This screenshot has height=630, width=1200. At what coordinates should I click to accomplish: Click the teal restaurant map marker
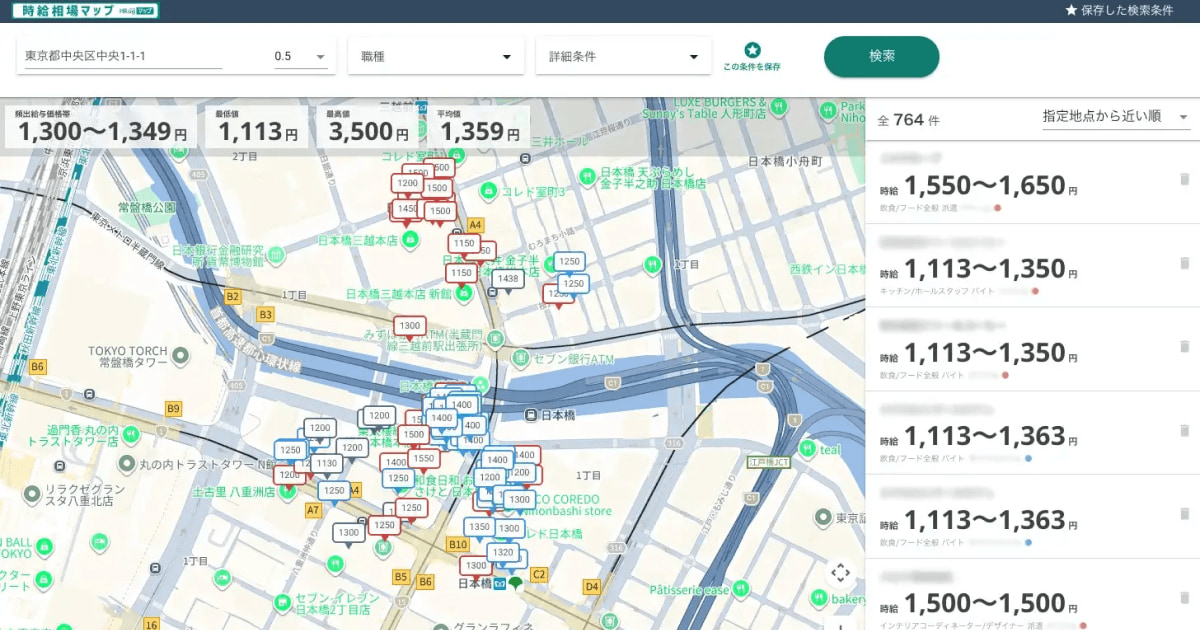coord(807,448)
